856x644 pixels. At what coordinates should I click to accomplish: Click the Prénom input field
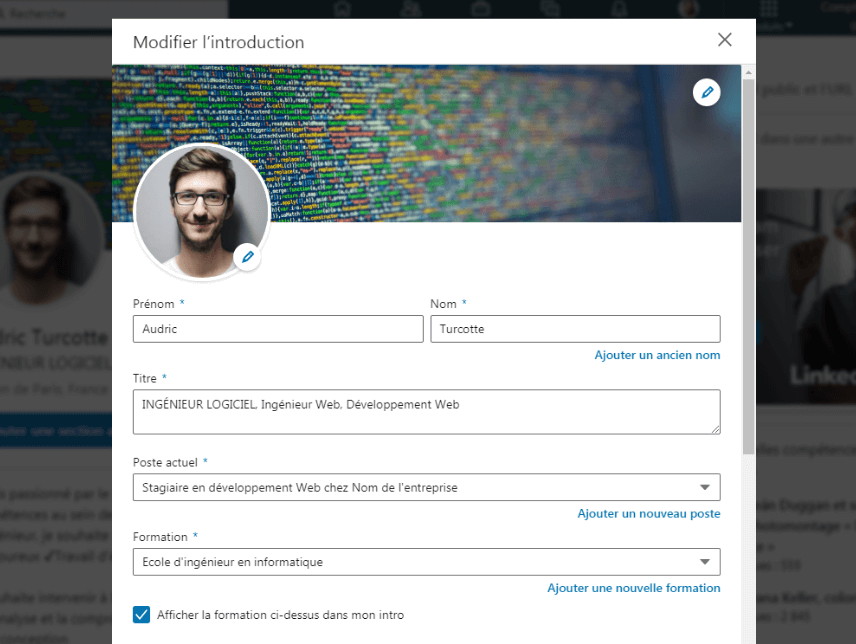278,329
